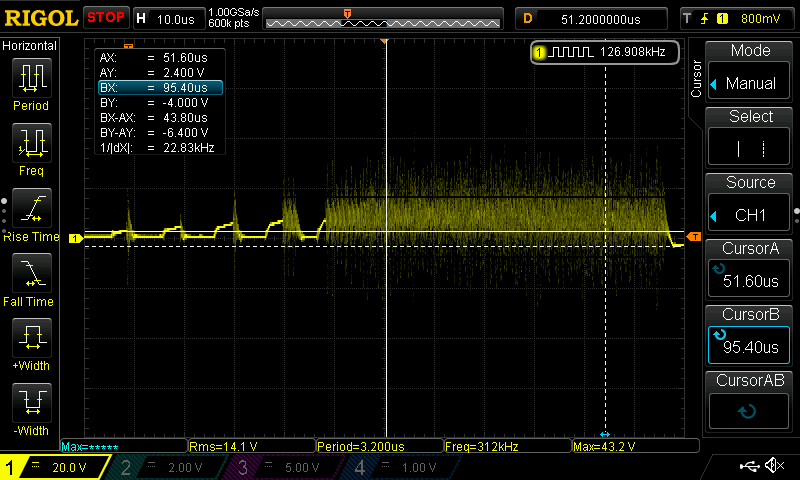Click the Period=3.200us measurement readout
Viewport: 800px width, 480px height.
(x=380, y=446)
